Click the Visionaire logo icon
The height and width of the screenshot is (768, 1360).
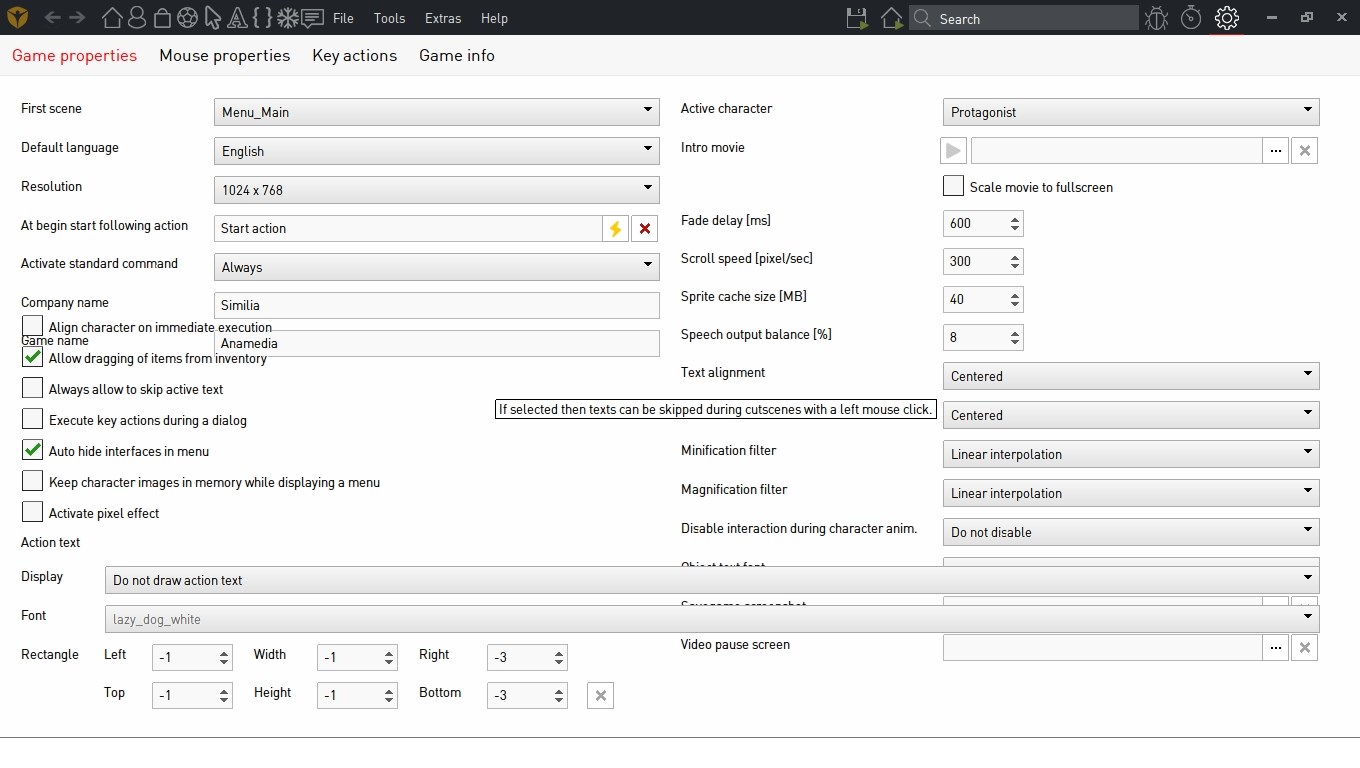coord(17,17)
